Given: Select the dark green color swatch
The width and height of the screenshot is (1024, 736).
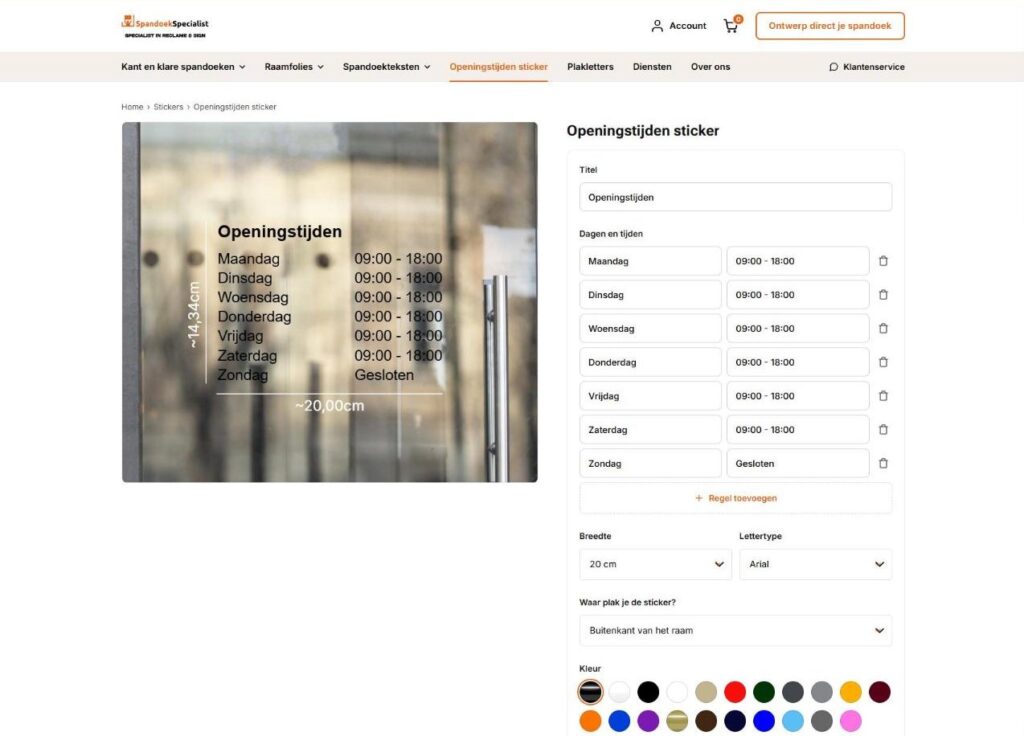Looking at the screenshot, I should coord(763,692).
